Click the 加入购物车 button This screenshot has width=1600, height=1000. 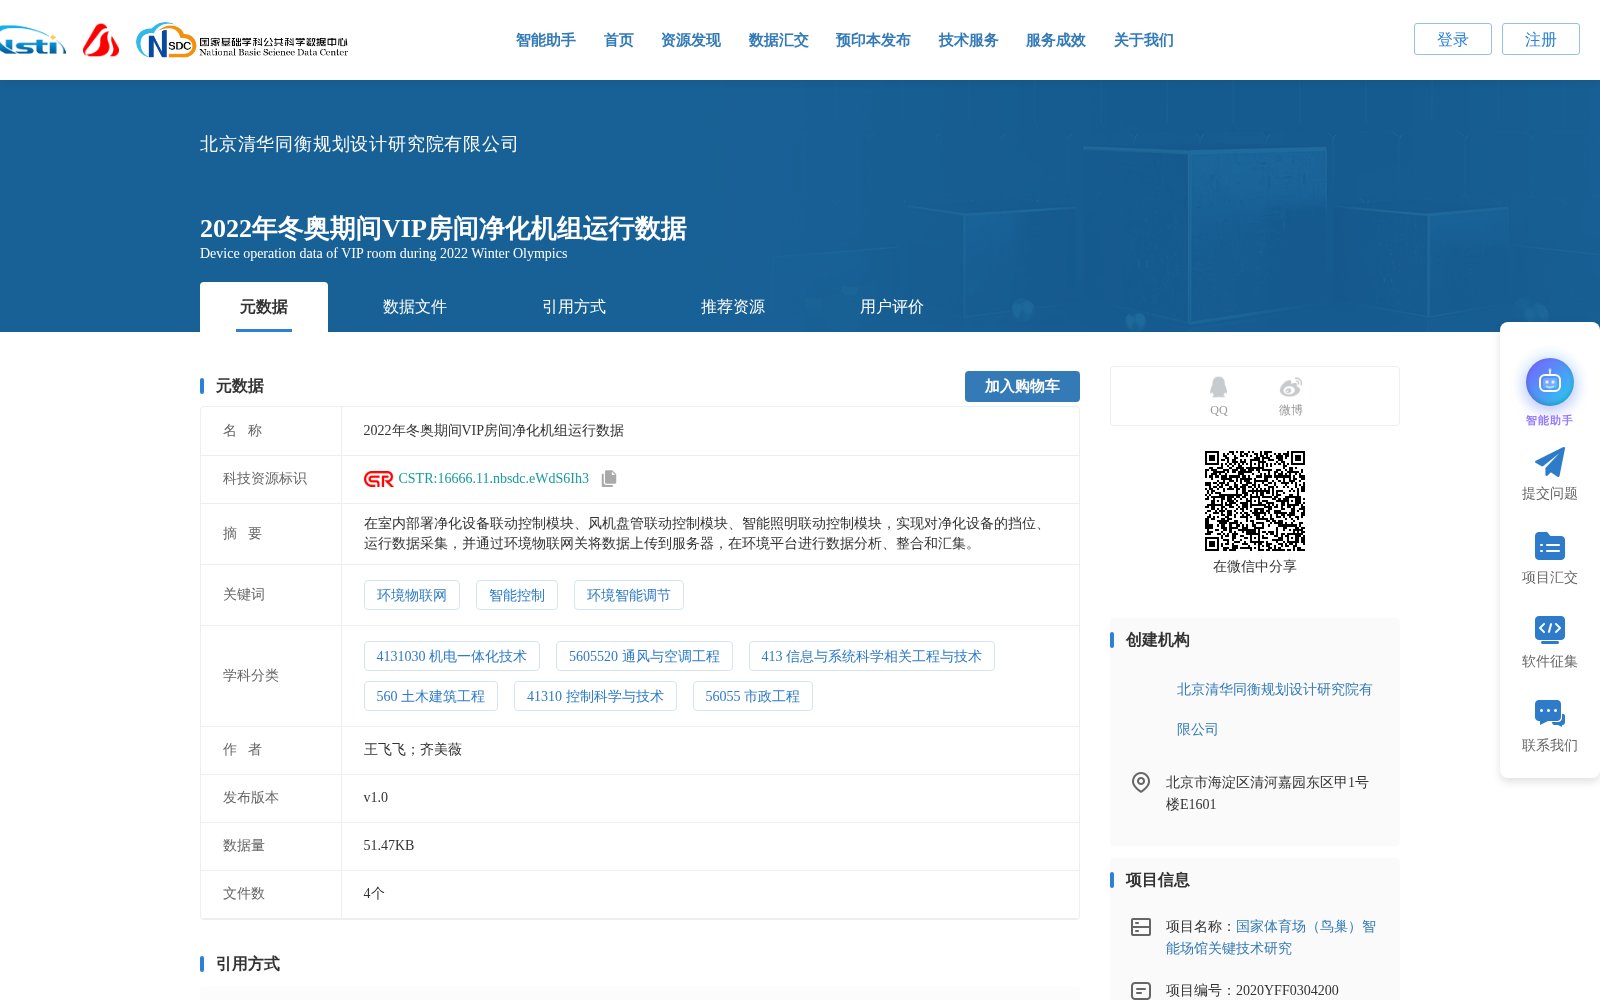coord(1022,386)
